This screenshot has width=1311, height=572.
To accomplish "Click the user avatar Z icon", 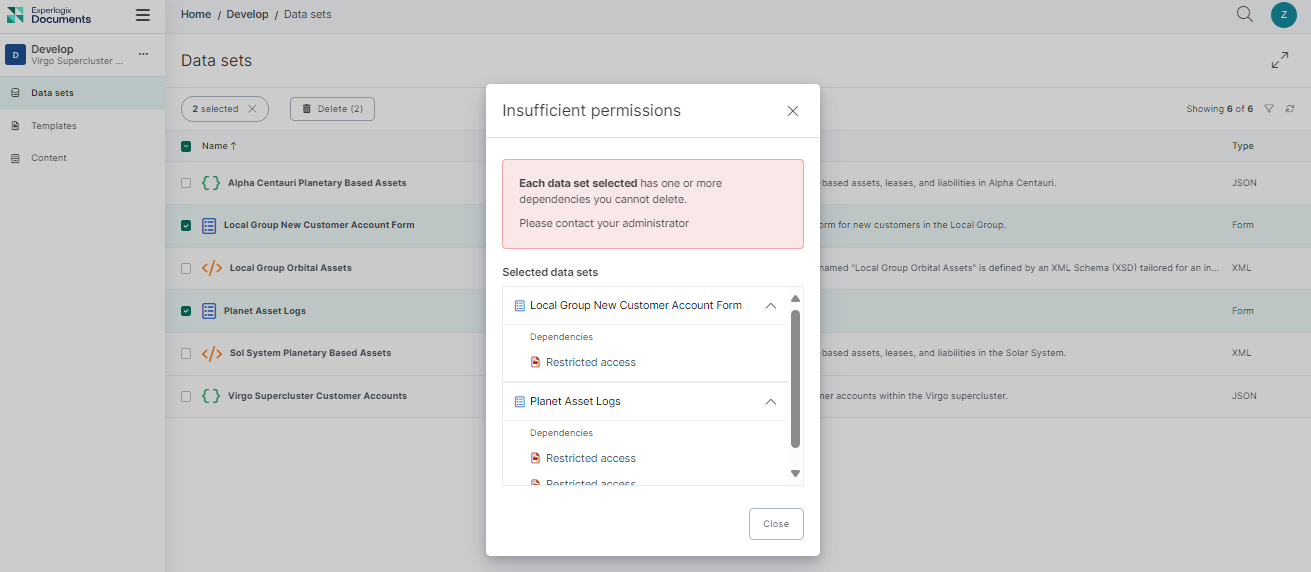I will [x=1283, y=15].
